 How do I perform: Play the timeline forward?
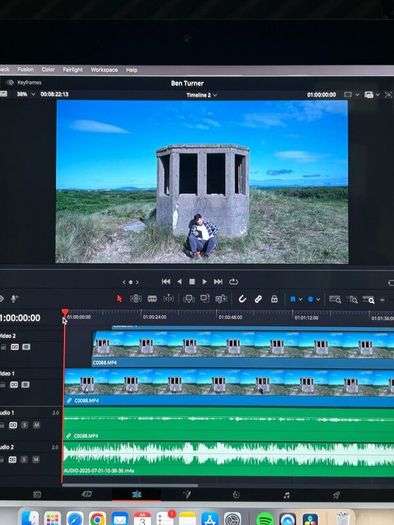(x=204, y=282)
